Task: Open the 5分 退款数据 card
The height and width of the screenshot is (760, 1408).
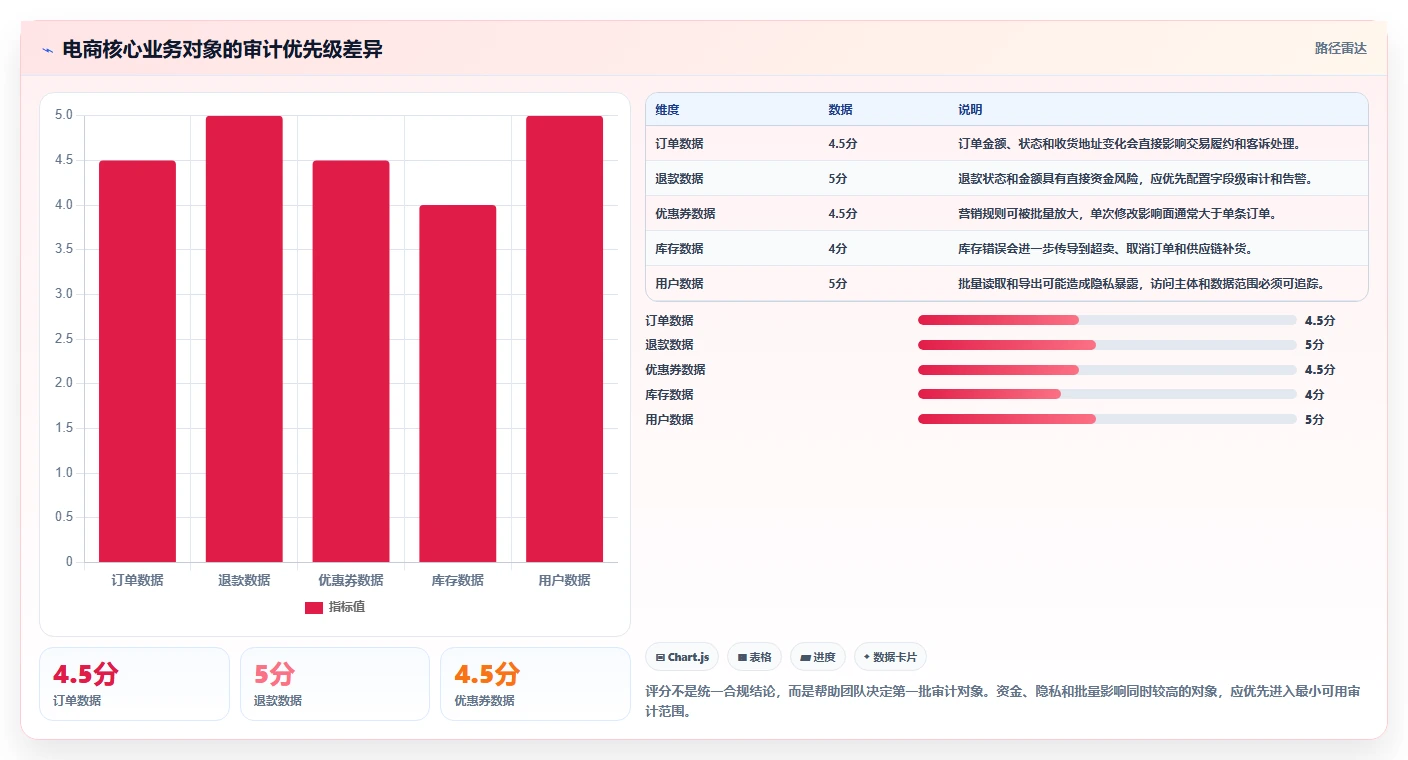Action: (335, 684)
